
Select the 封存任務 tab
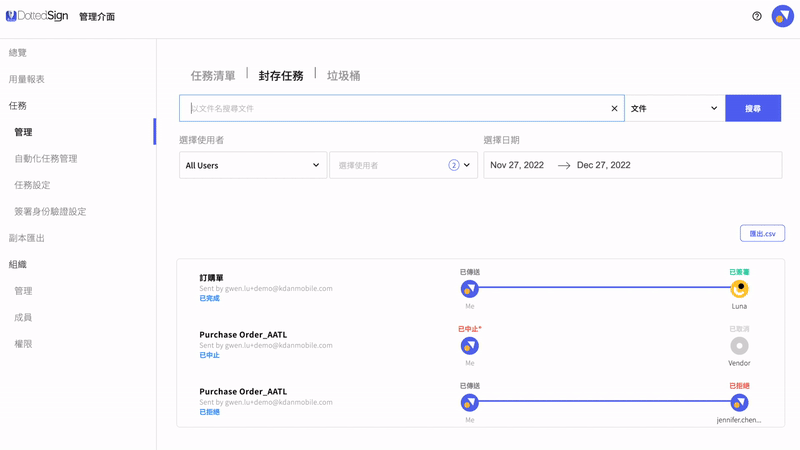[x=281, y=76]
